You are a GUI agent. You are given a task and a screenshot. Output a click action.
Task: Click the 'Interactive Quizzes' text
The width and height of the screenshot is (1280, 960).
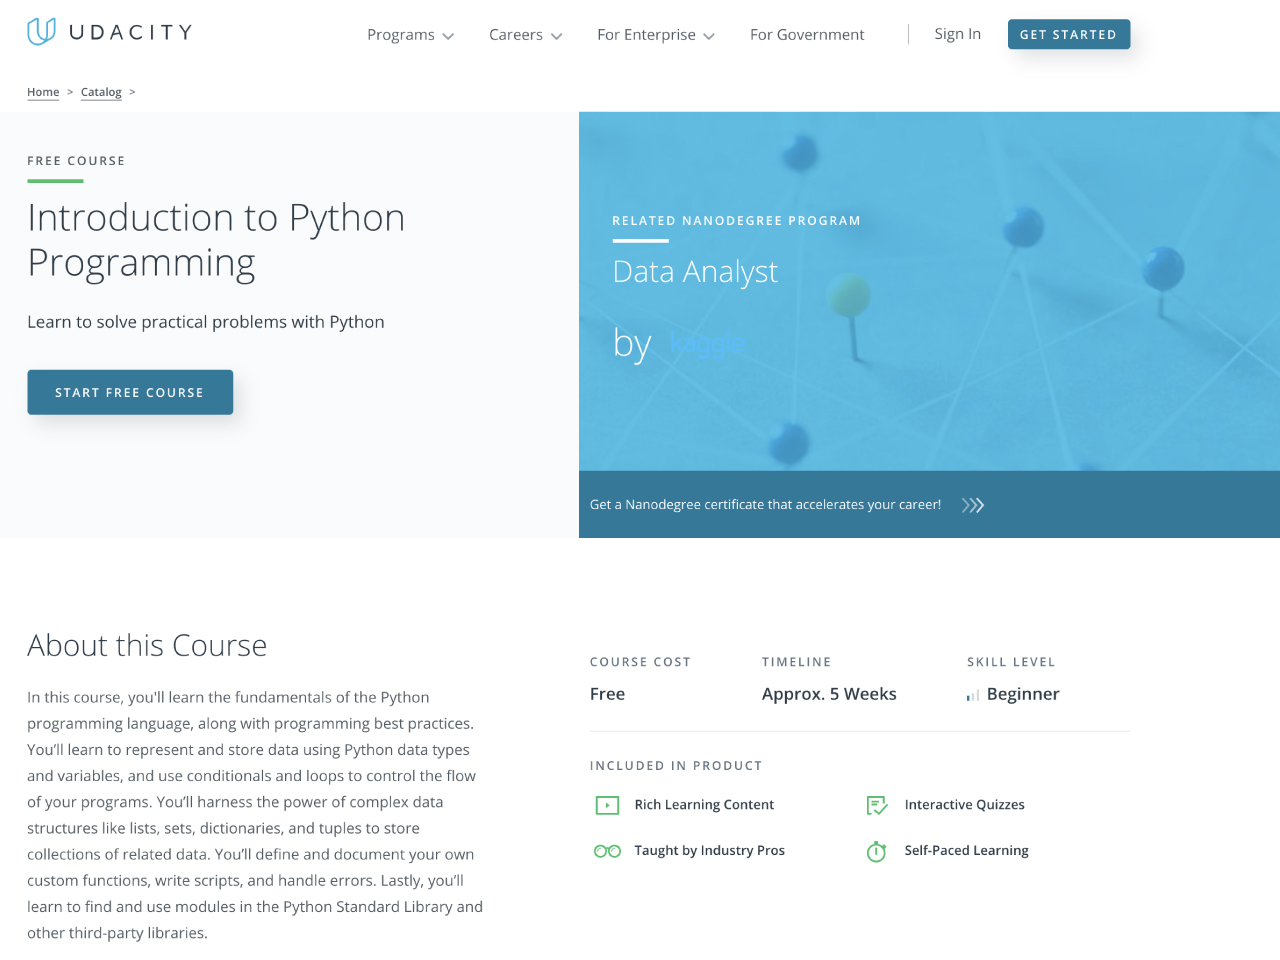click(965, 805)
